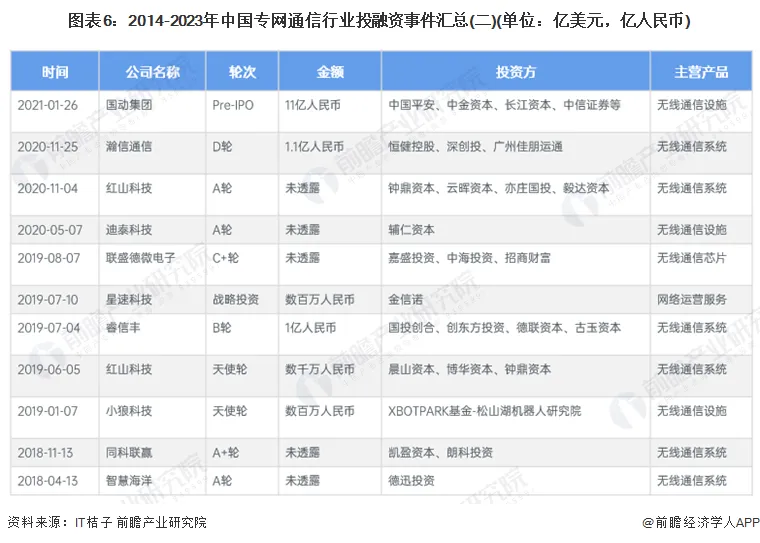The height and width of the screenshot is (543, 760).
Task: Select the date 2019-08-07
Action: coord(48,258)
